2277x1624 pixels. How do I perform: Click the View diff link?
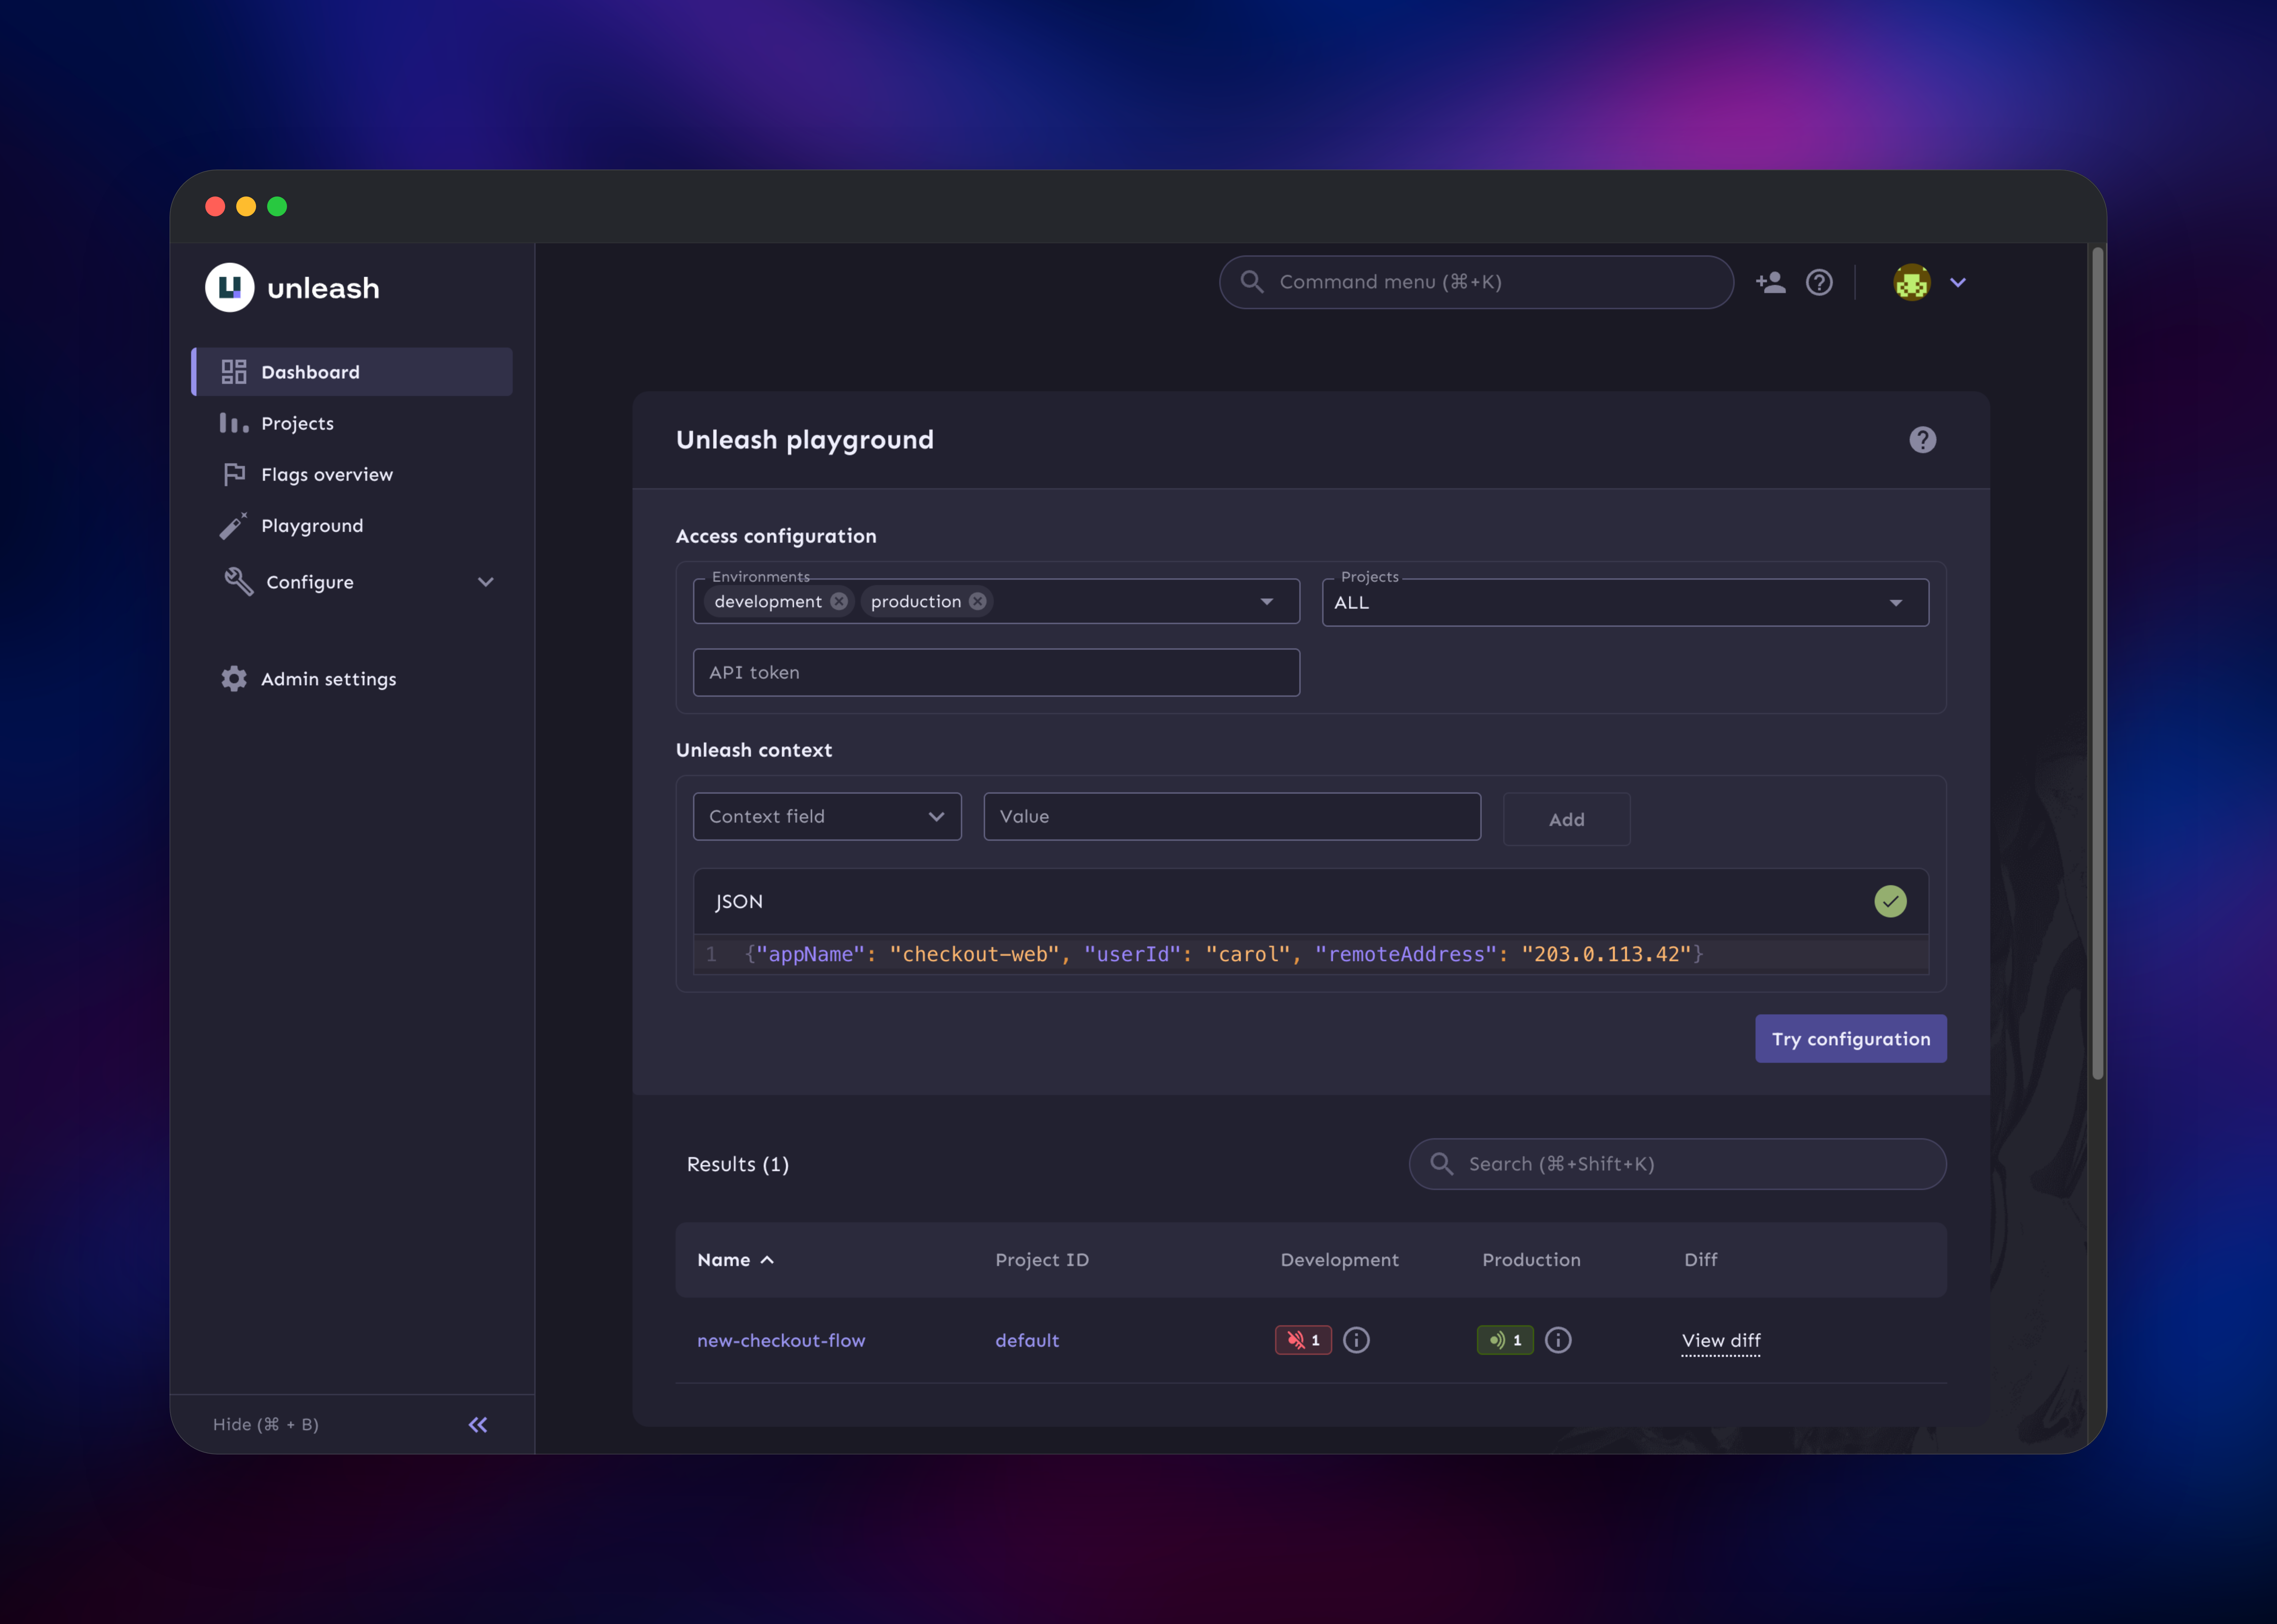(x=1721, y=1341)
